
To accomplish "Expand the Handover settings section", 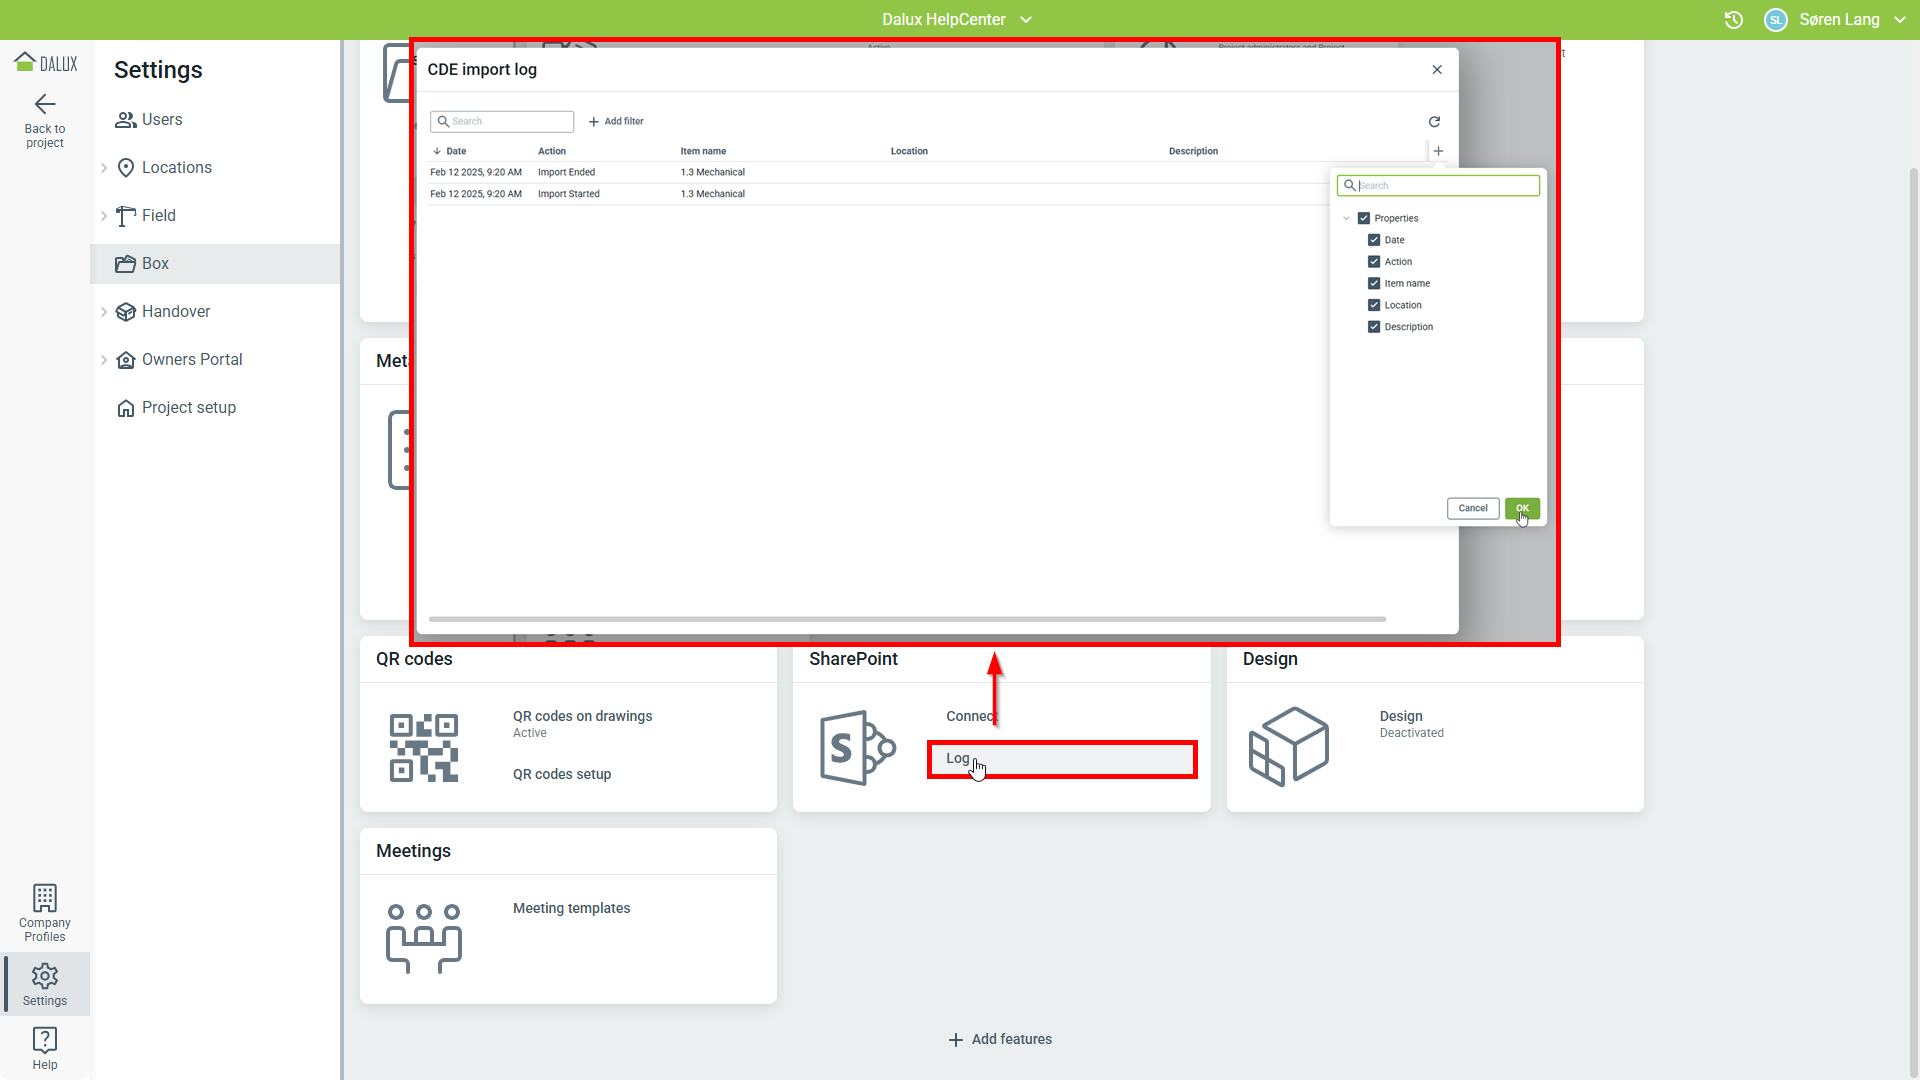I will coord(104,312).
